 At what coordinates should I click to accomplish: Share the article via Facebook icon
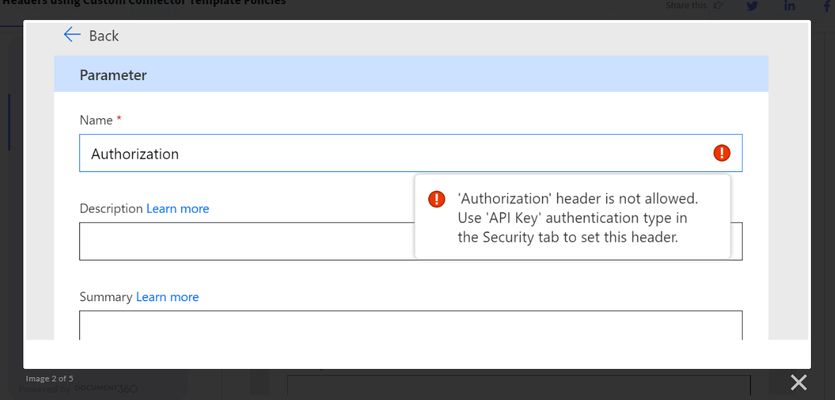tap(827, 6)
